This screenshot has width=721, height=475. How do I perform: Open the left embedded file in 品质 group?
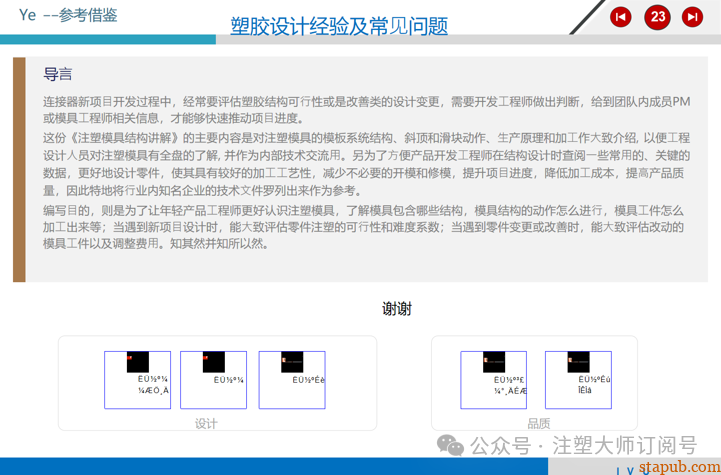coord(493,379)
